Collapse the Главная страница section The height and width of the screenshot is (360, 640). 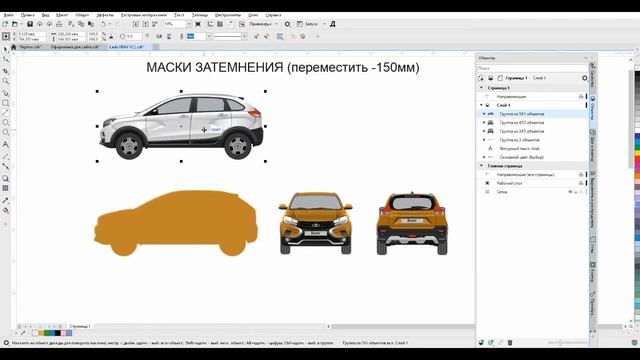tap(481, 166)
